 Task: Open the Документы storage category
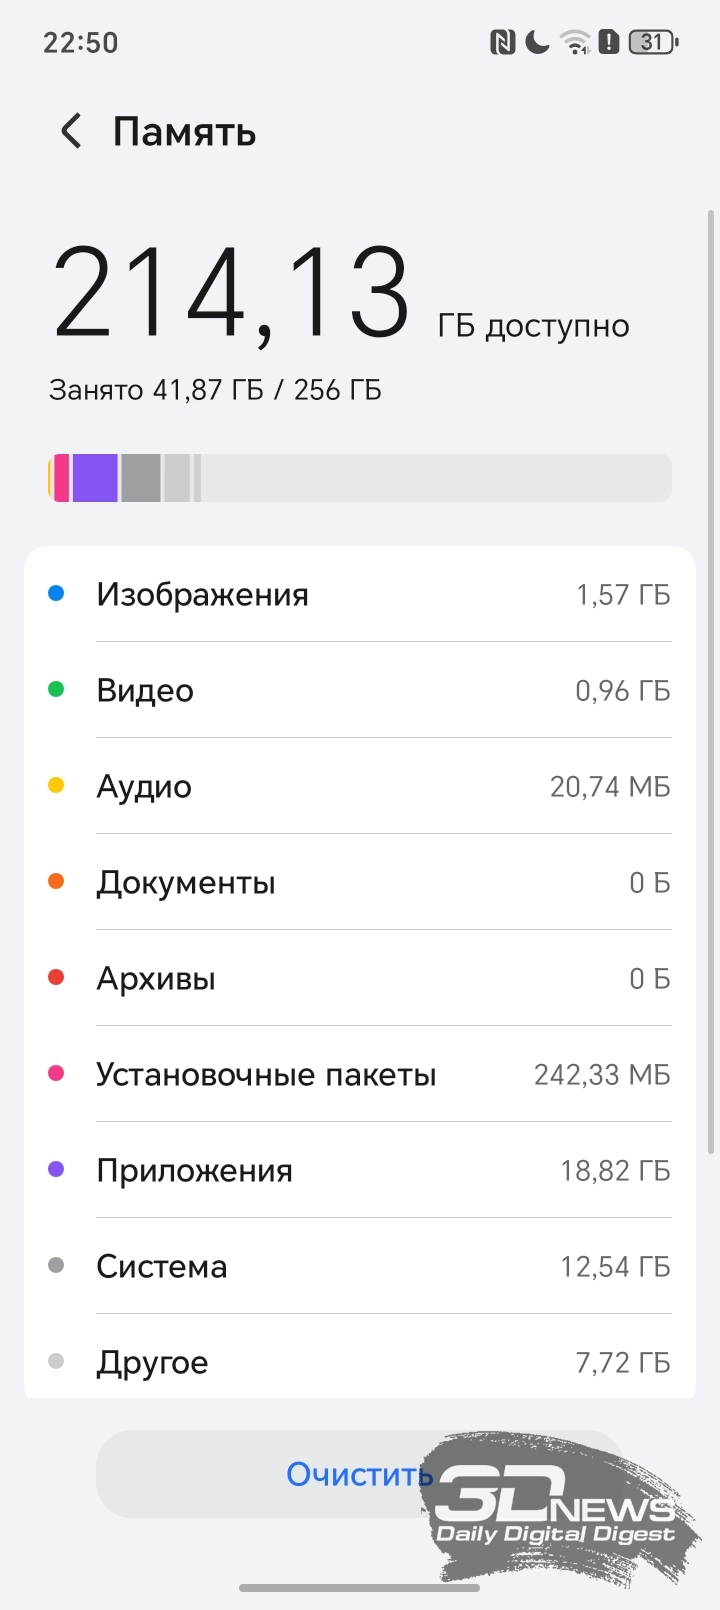[360, 883]
